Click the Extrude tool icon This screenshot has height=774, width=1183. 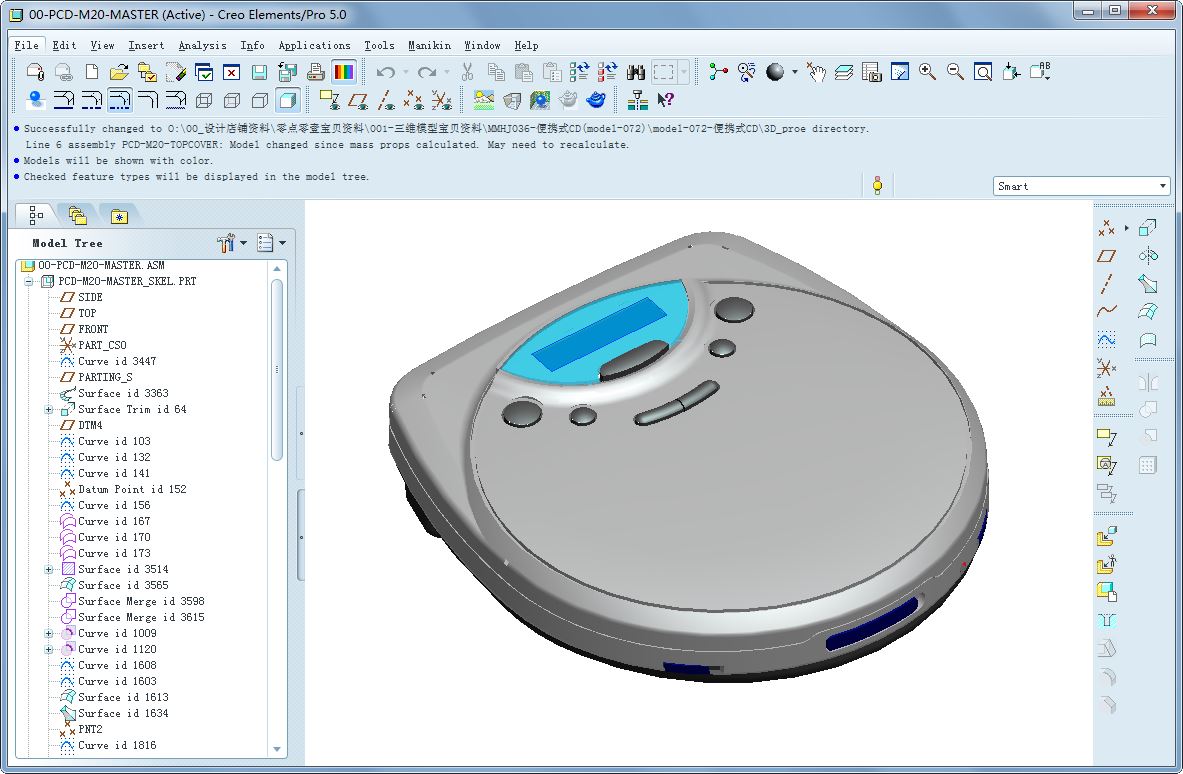pyautogui.click(x=1148, y=227)
